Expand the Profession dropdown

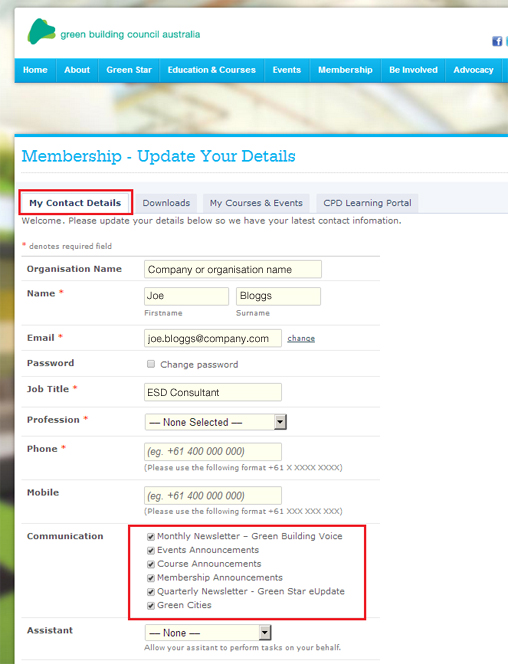(x=216, y=422)
